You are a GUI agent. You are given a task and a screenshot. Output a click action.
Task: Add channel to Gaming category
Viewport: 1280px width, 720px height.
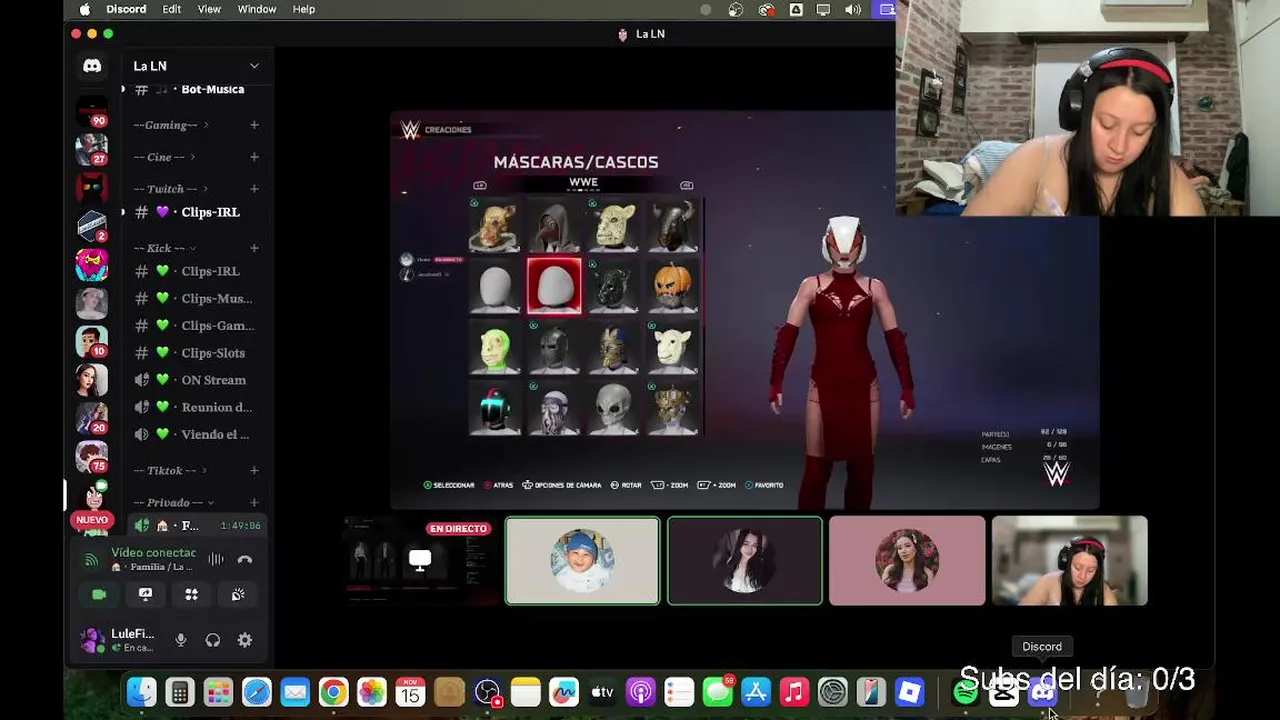(254, 125)
